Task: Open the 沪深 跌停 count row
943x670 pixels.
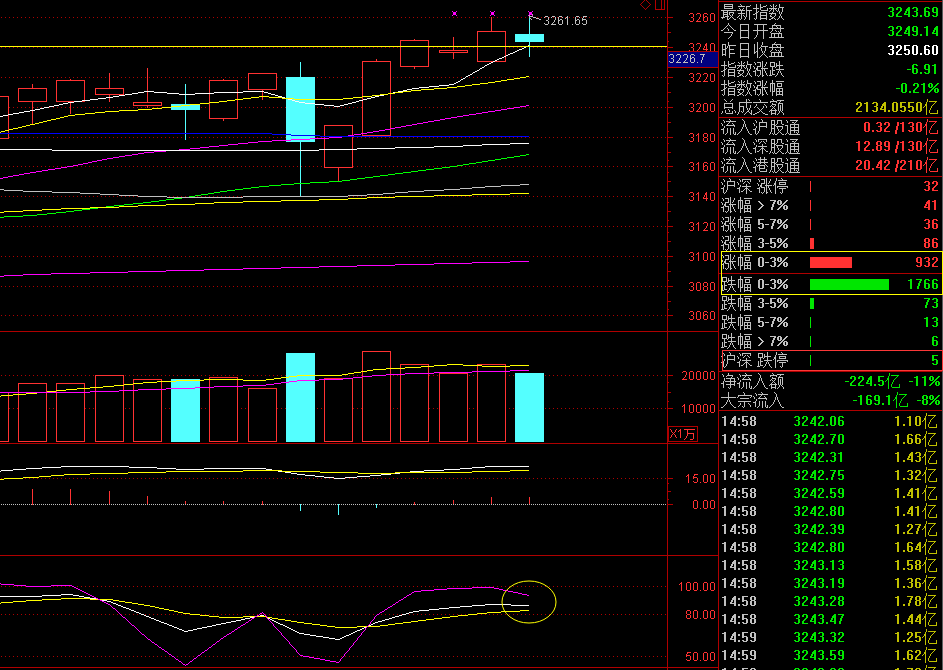Action: coord(830,361)
